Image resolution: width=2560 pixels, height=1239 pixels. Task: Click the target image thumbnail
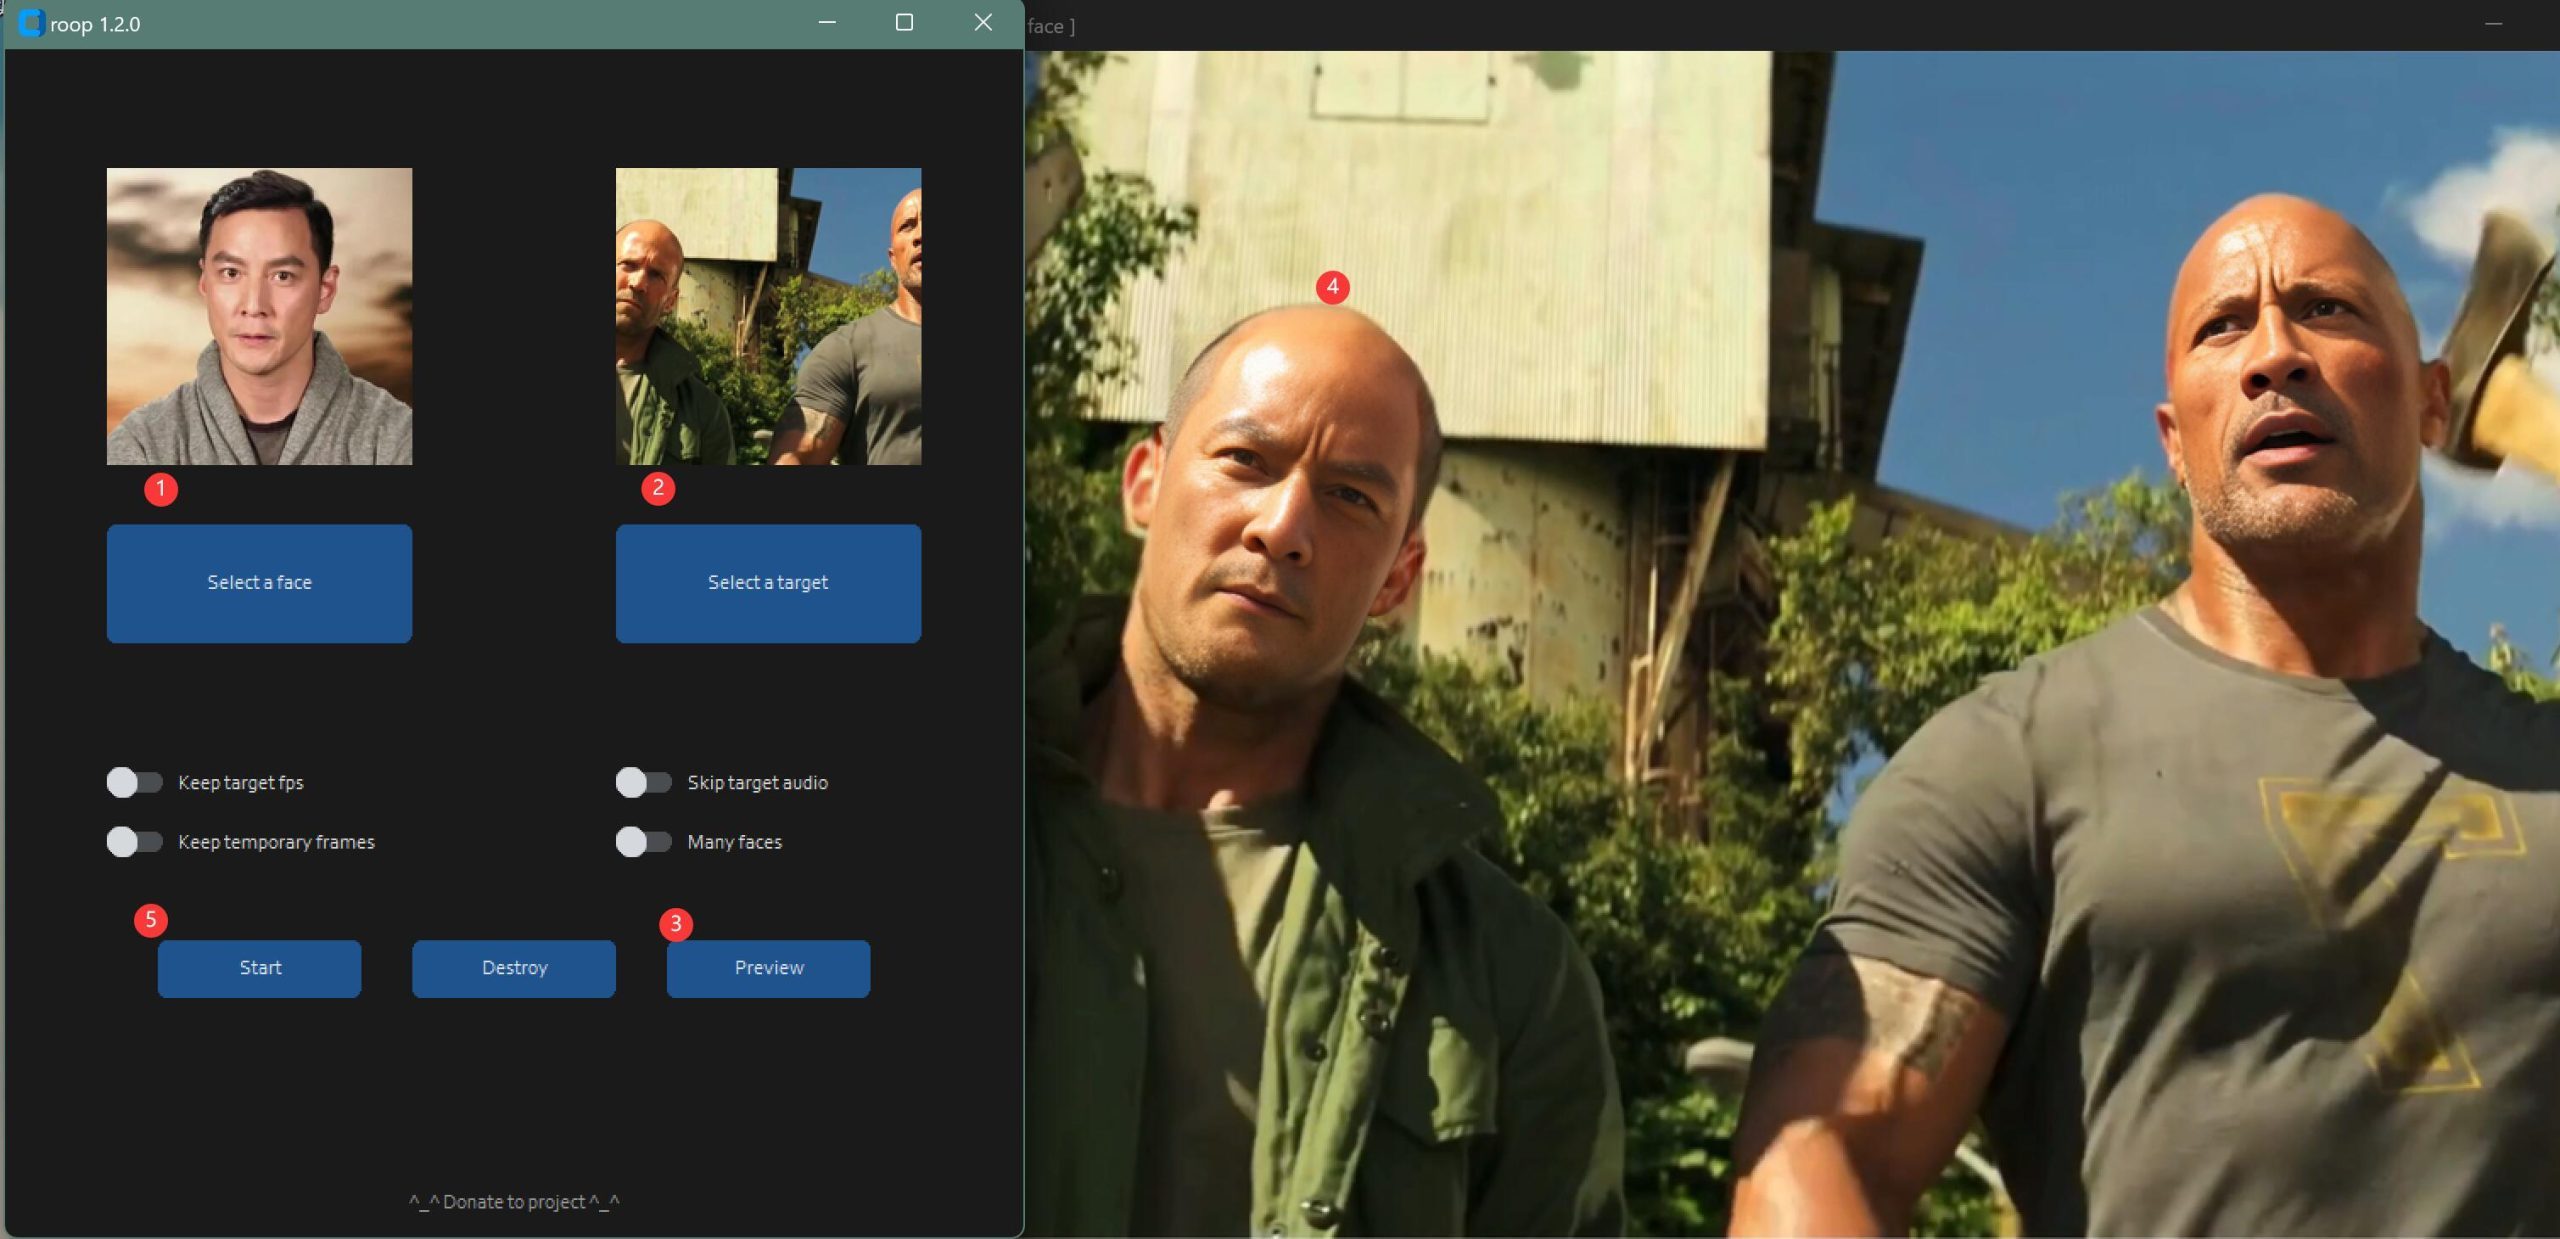[768, 316]
